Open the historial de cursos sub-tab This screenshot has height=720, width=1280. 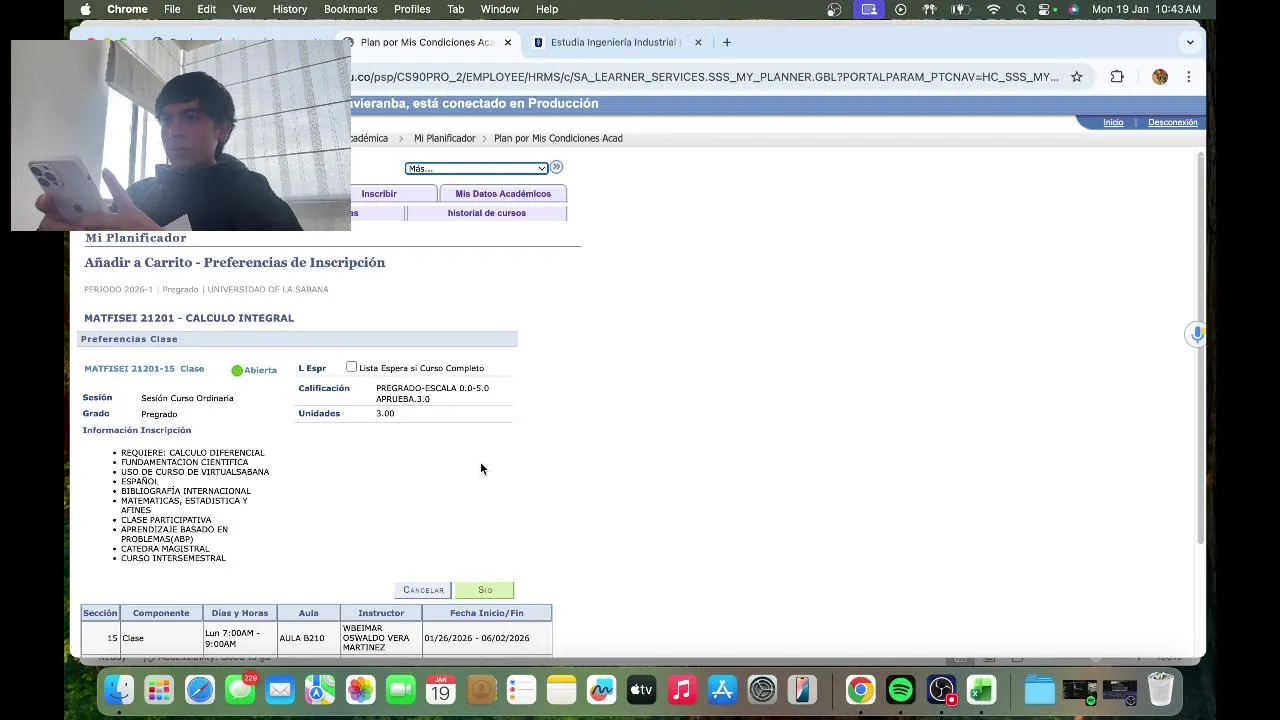486,213
